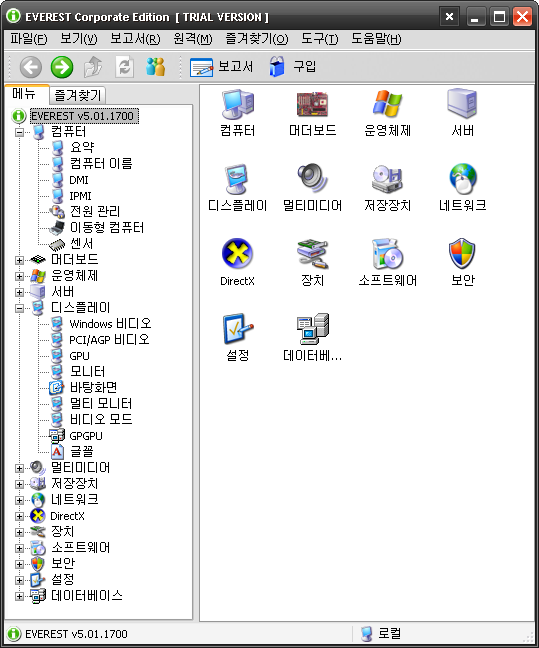The height and width of the screenshot is (648, 539).
Task: Expand the 네트워크 tree node
Action: (x=19, y=500)
